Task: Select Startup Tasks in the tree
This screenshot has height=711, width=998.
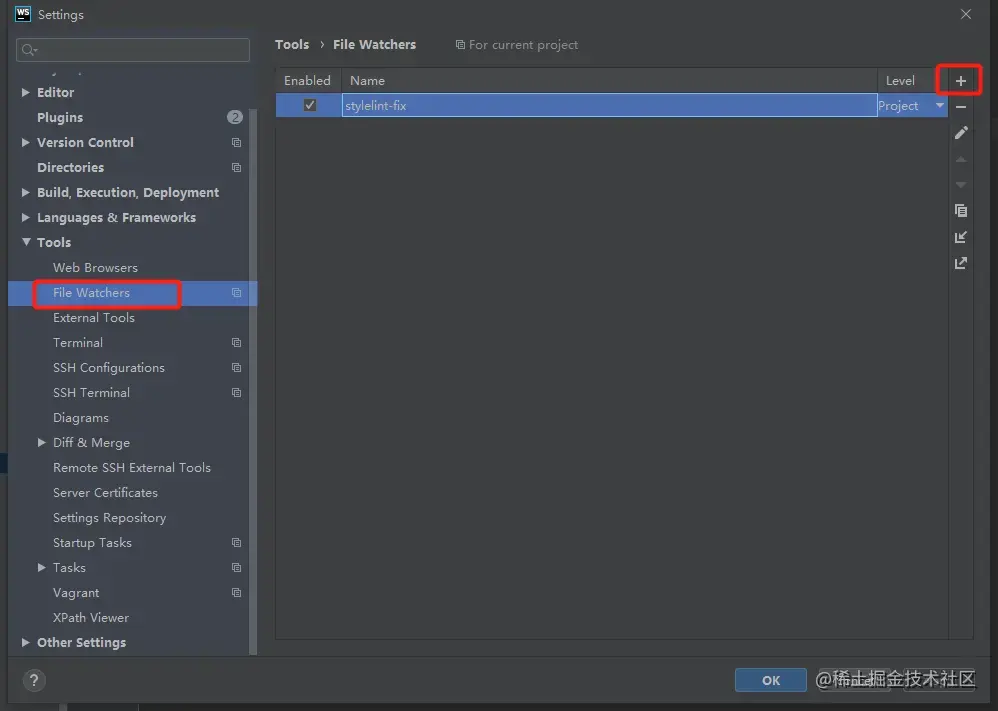Action: click(x=92, y=543)
